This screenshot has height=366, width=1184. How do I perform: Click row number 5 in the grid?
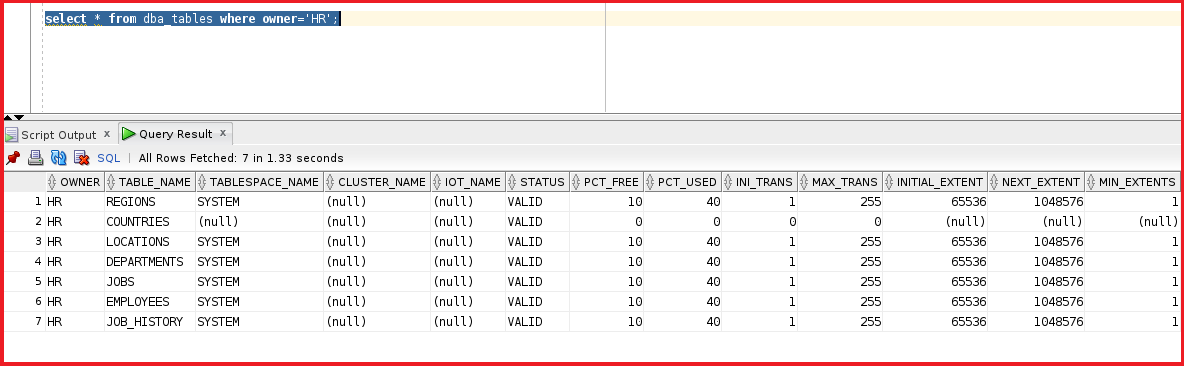click(24, 281)
